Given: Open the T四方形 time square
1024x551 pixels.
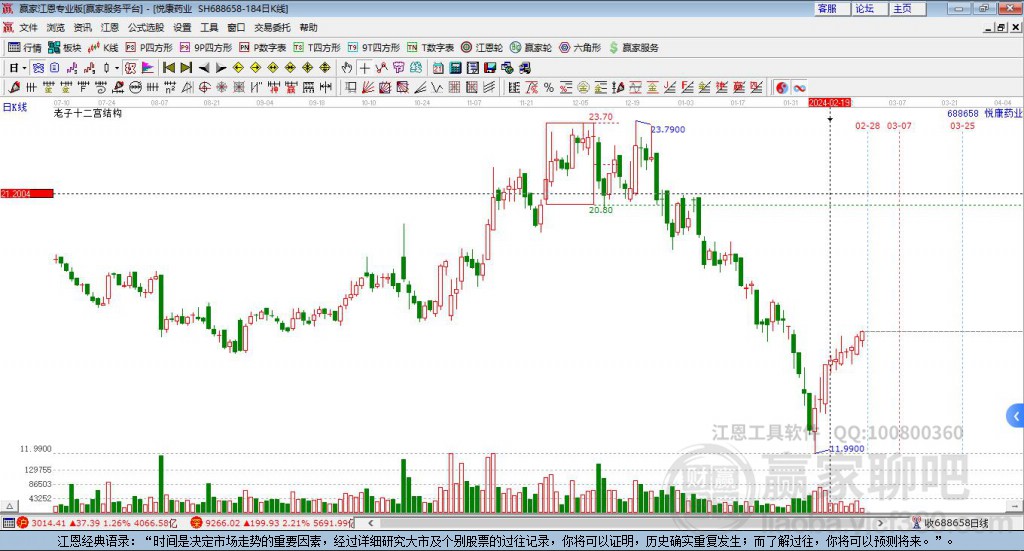Looking at the screenshot, I should [317, 48].
